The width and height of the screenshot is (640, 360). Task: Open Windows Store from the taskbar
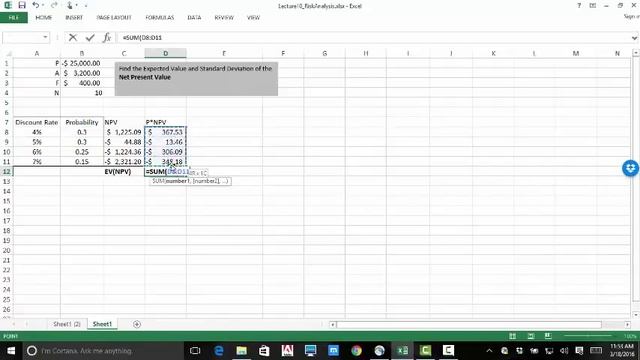click(x=264, y=351)
